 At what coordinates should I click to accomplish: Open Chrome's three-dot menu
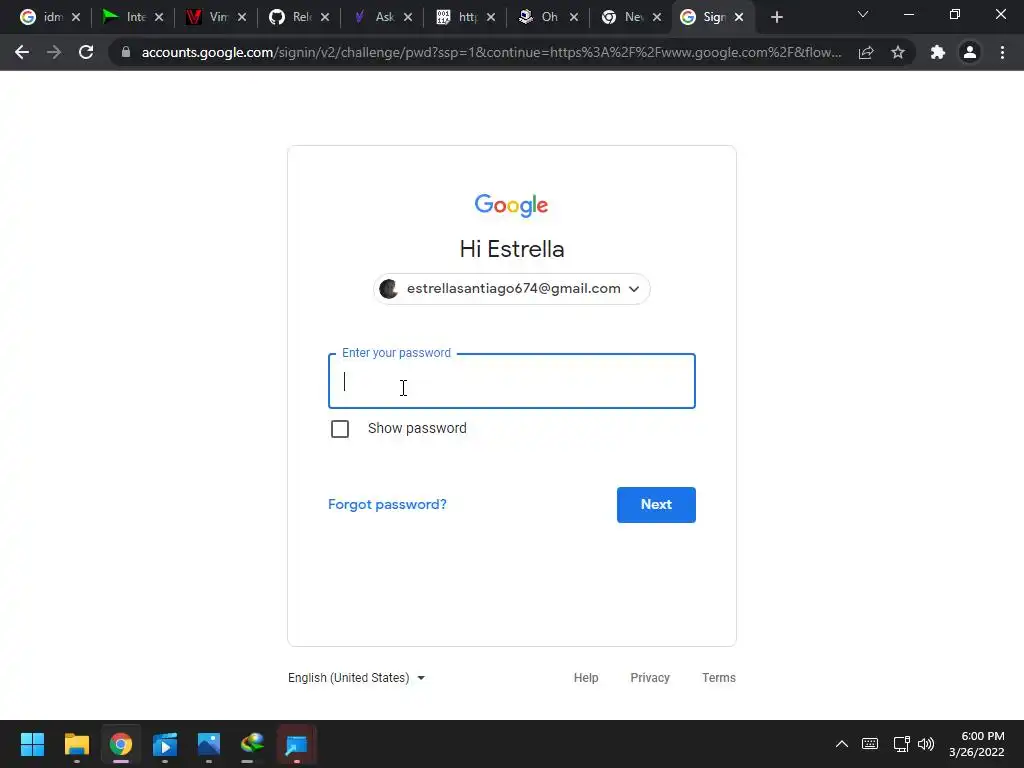pos(1002,52)
